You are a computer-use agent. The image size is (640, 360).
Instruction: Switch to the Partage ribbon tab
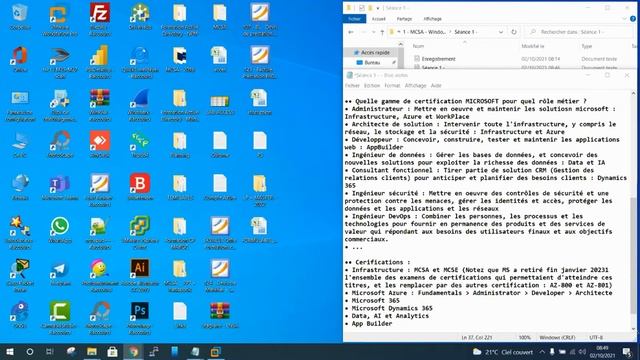pos(404,19)
